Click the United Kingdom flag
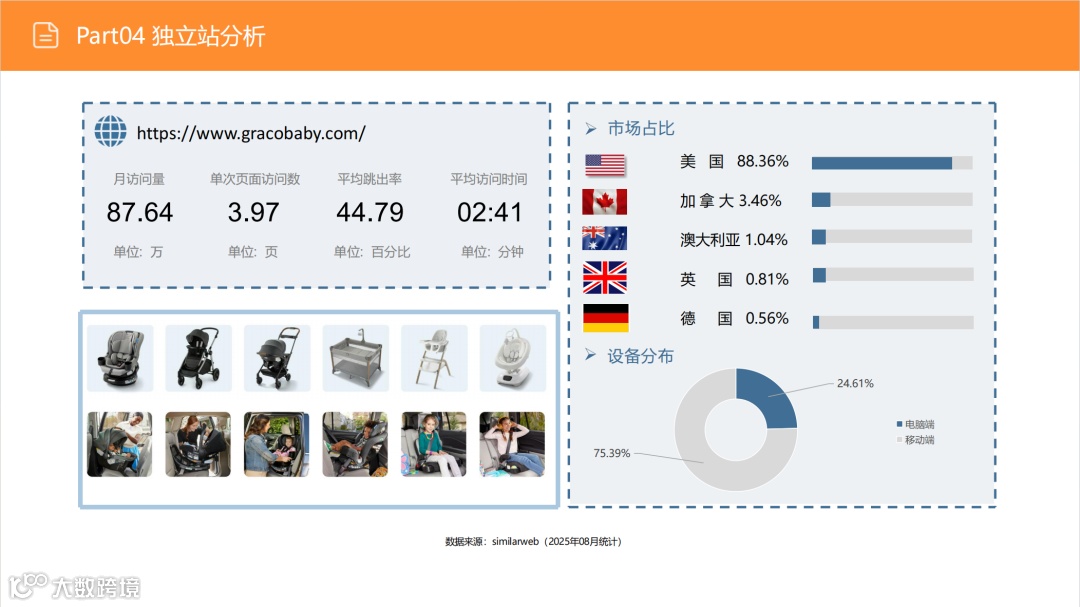The image size is (1080, 607). click(x=605, y=278)
